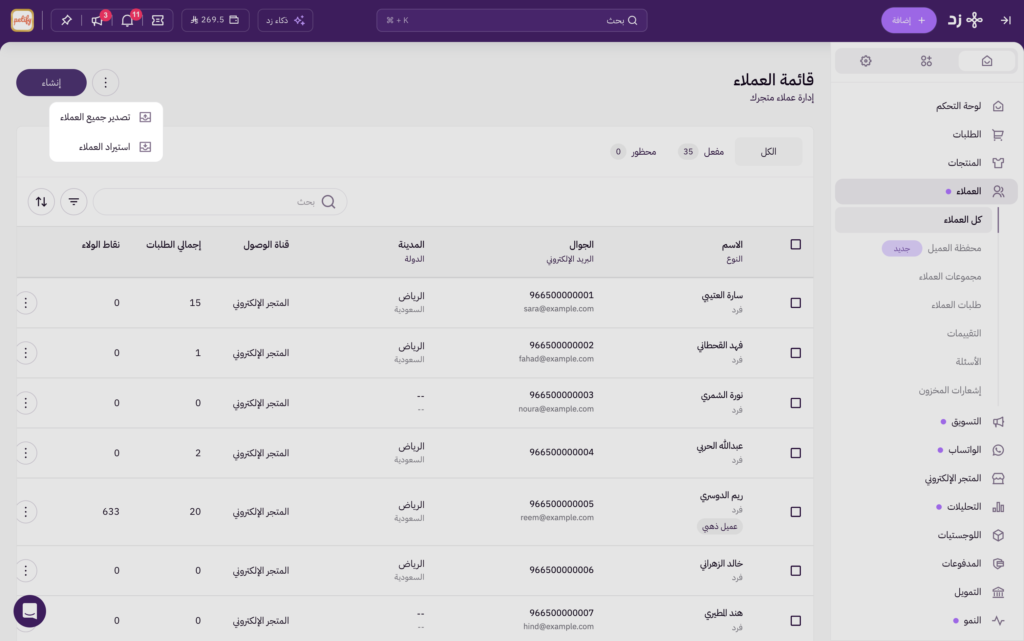This screenshot has height=641, width=1024.
Task: Click the عميل ذهبي tag on ريم الدوسري
Action: click(x=720, y=527)
